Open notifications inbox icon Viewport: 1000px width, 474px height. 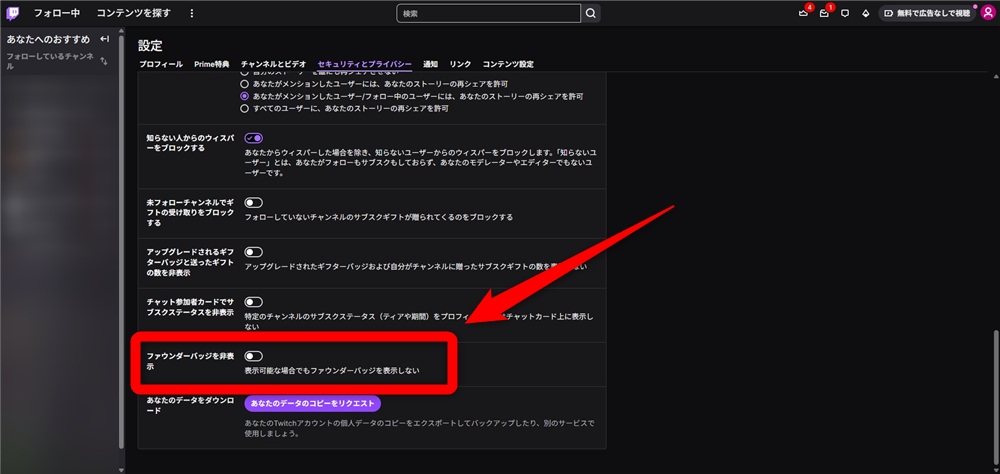tap(824, 13)
